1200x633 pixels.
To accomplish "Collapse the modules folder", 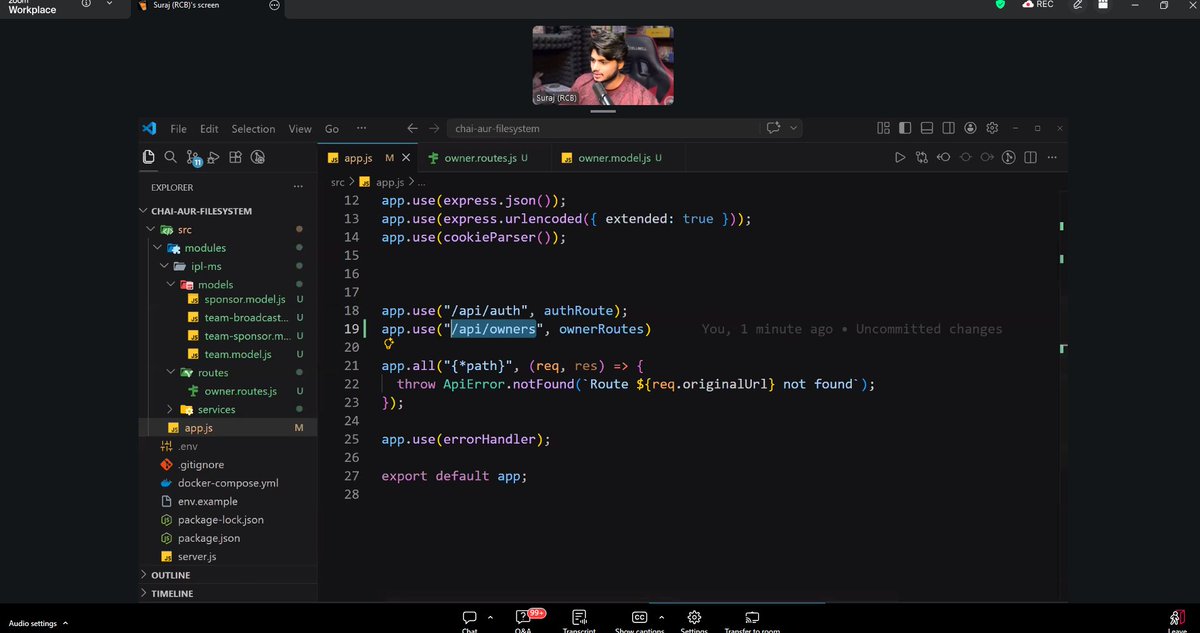I will pyautogui.click(x=158, y=247).
